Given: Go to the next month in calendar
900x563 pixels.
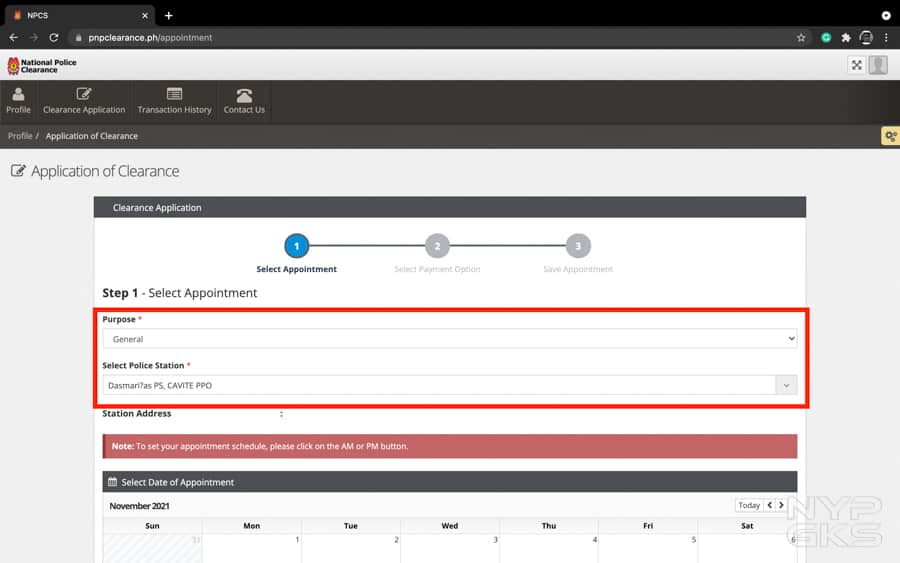Looking at the screenshot, I should click(781, 505).
